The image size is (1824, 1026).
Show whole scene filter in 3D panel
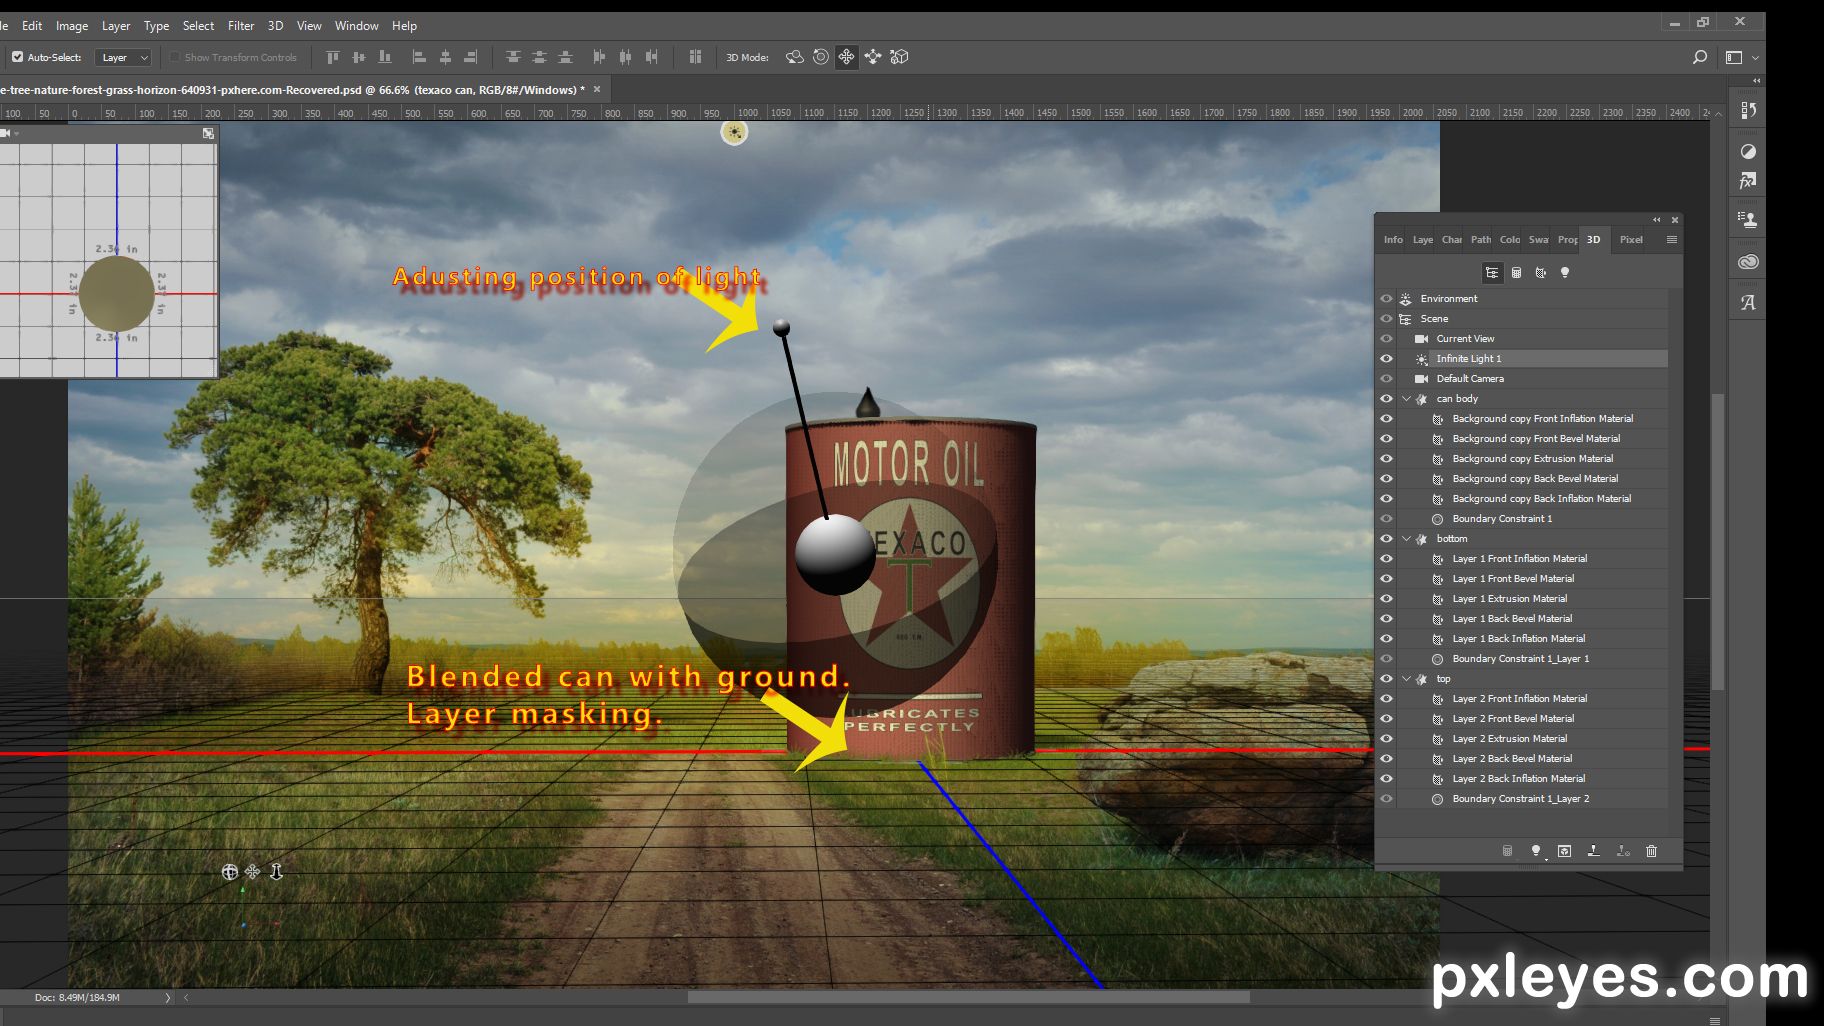pos(1491,273)
